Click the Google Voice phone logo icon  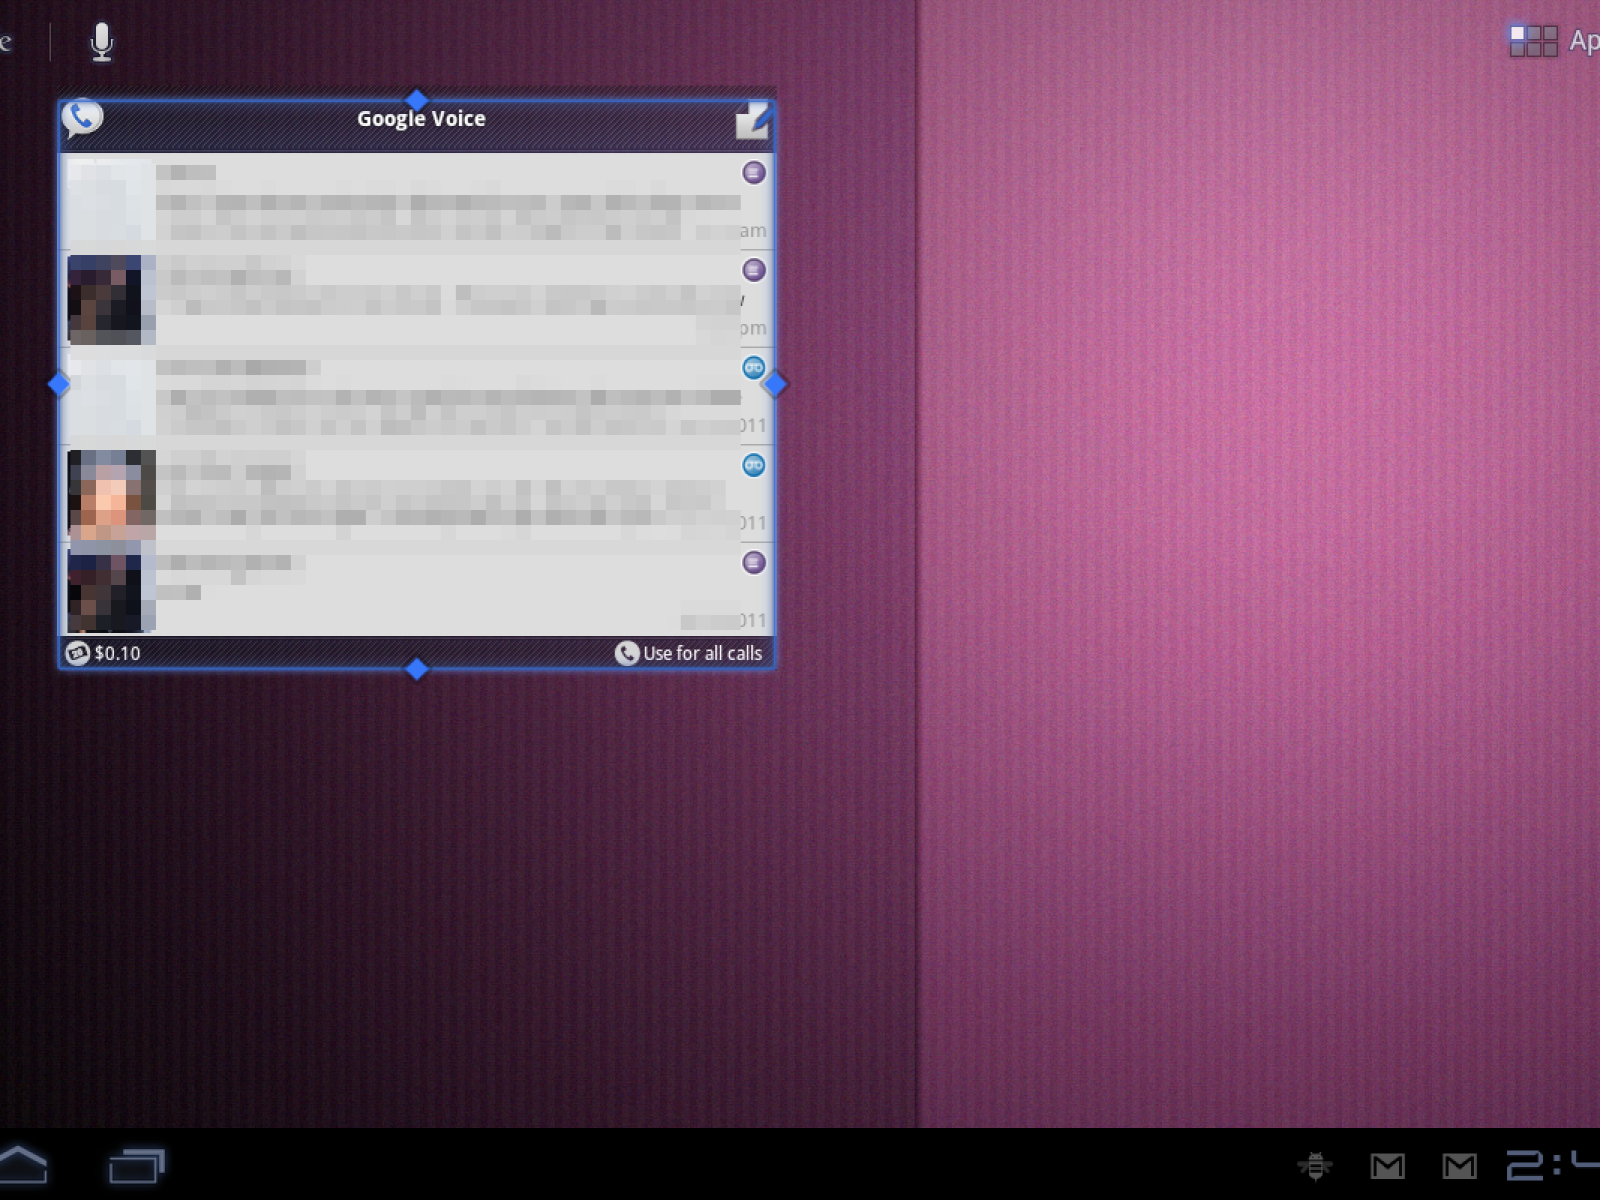pyautogui.click(x=83, y=119)
